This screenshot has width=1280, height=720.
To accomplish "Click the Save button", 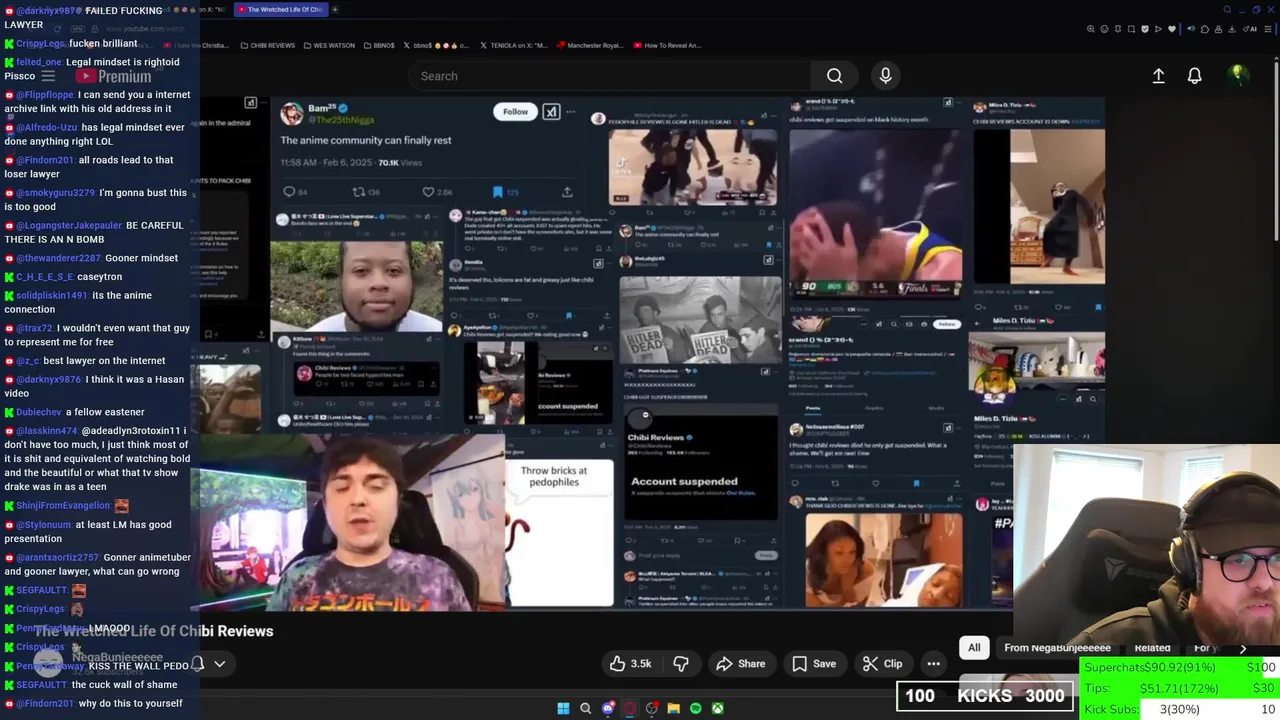I will pos(814,664).
